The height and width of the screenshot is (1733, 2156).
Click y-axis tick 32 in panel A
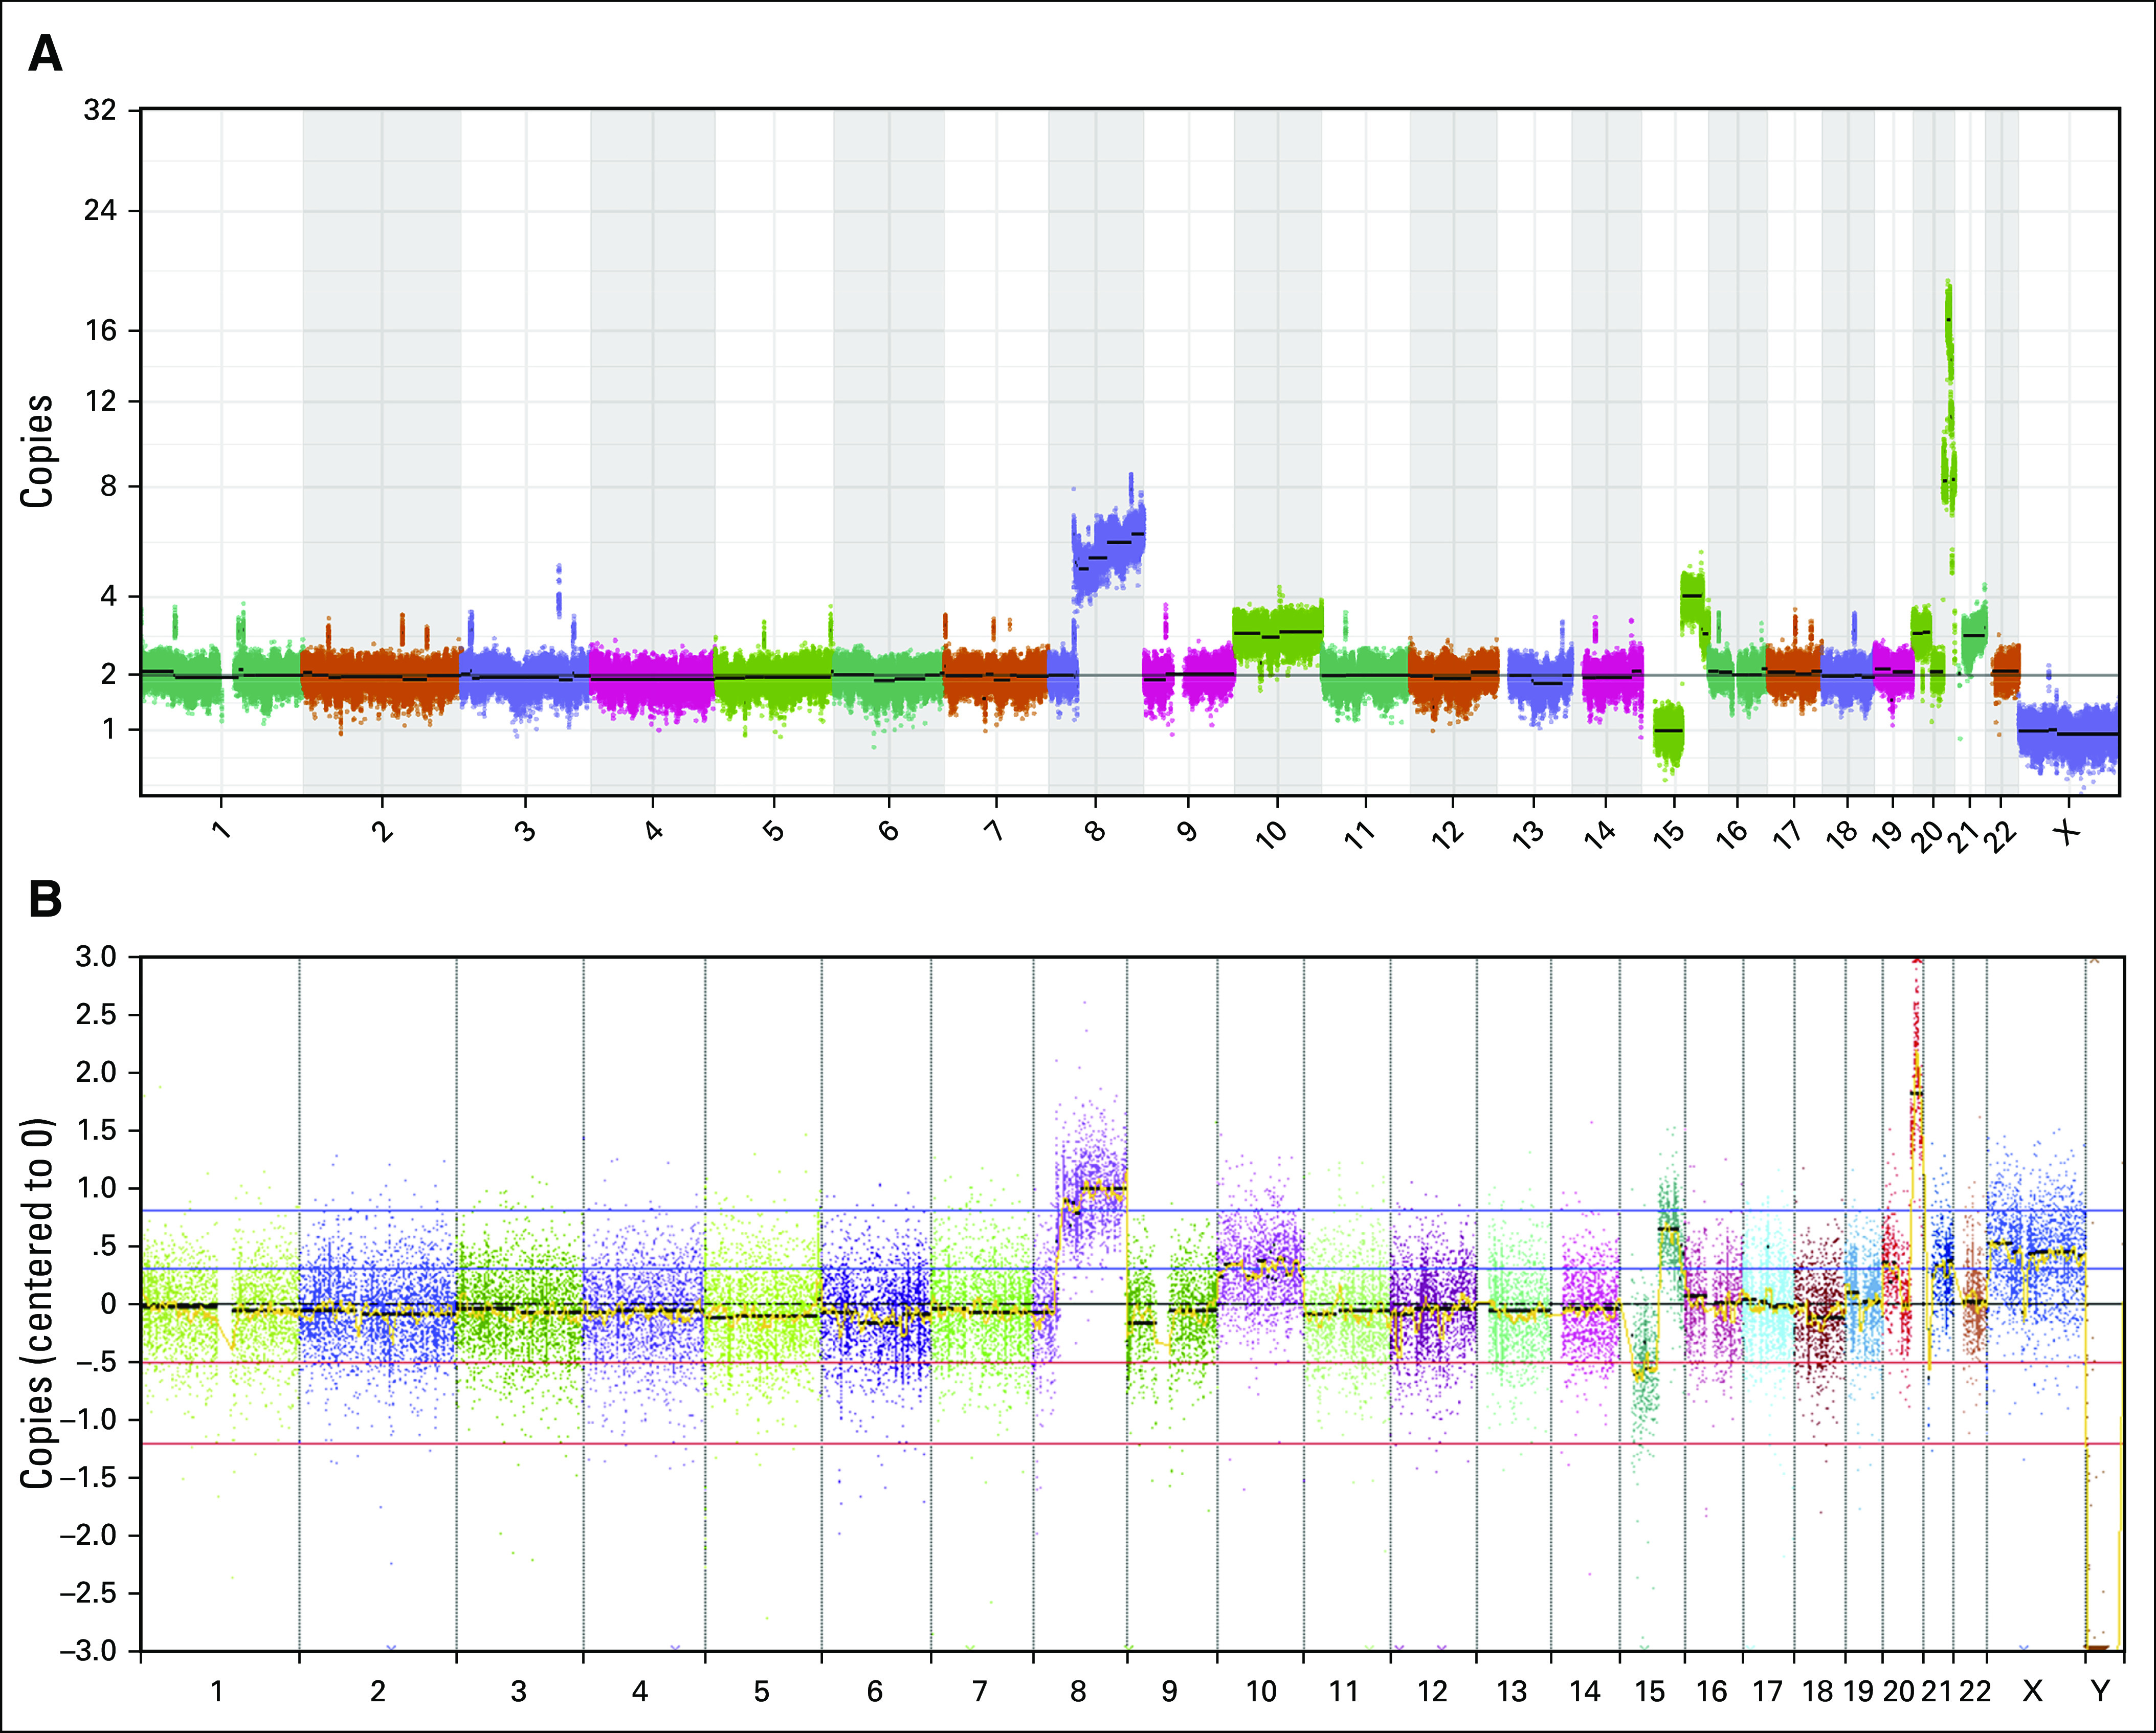(x=100, y=110)
